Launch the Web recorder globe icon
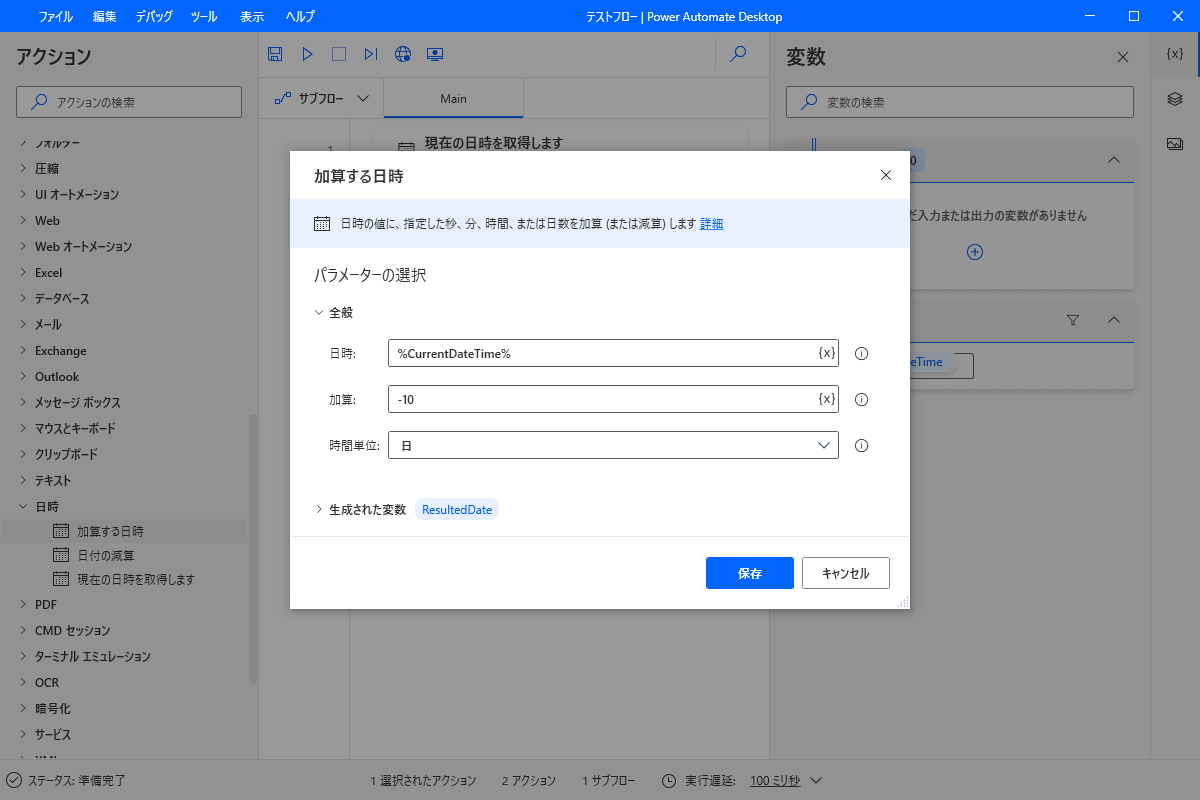This screenshot has width=1200, height=800. 403,54
